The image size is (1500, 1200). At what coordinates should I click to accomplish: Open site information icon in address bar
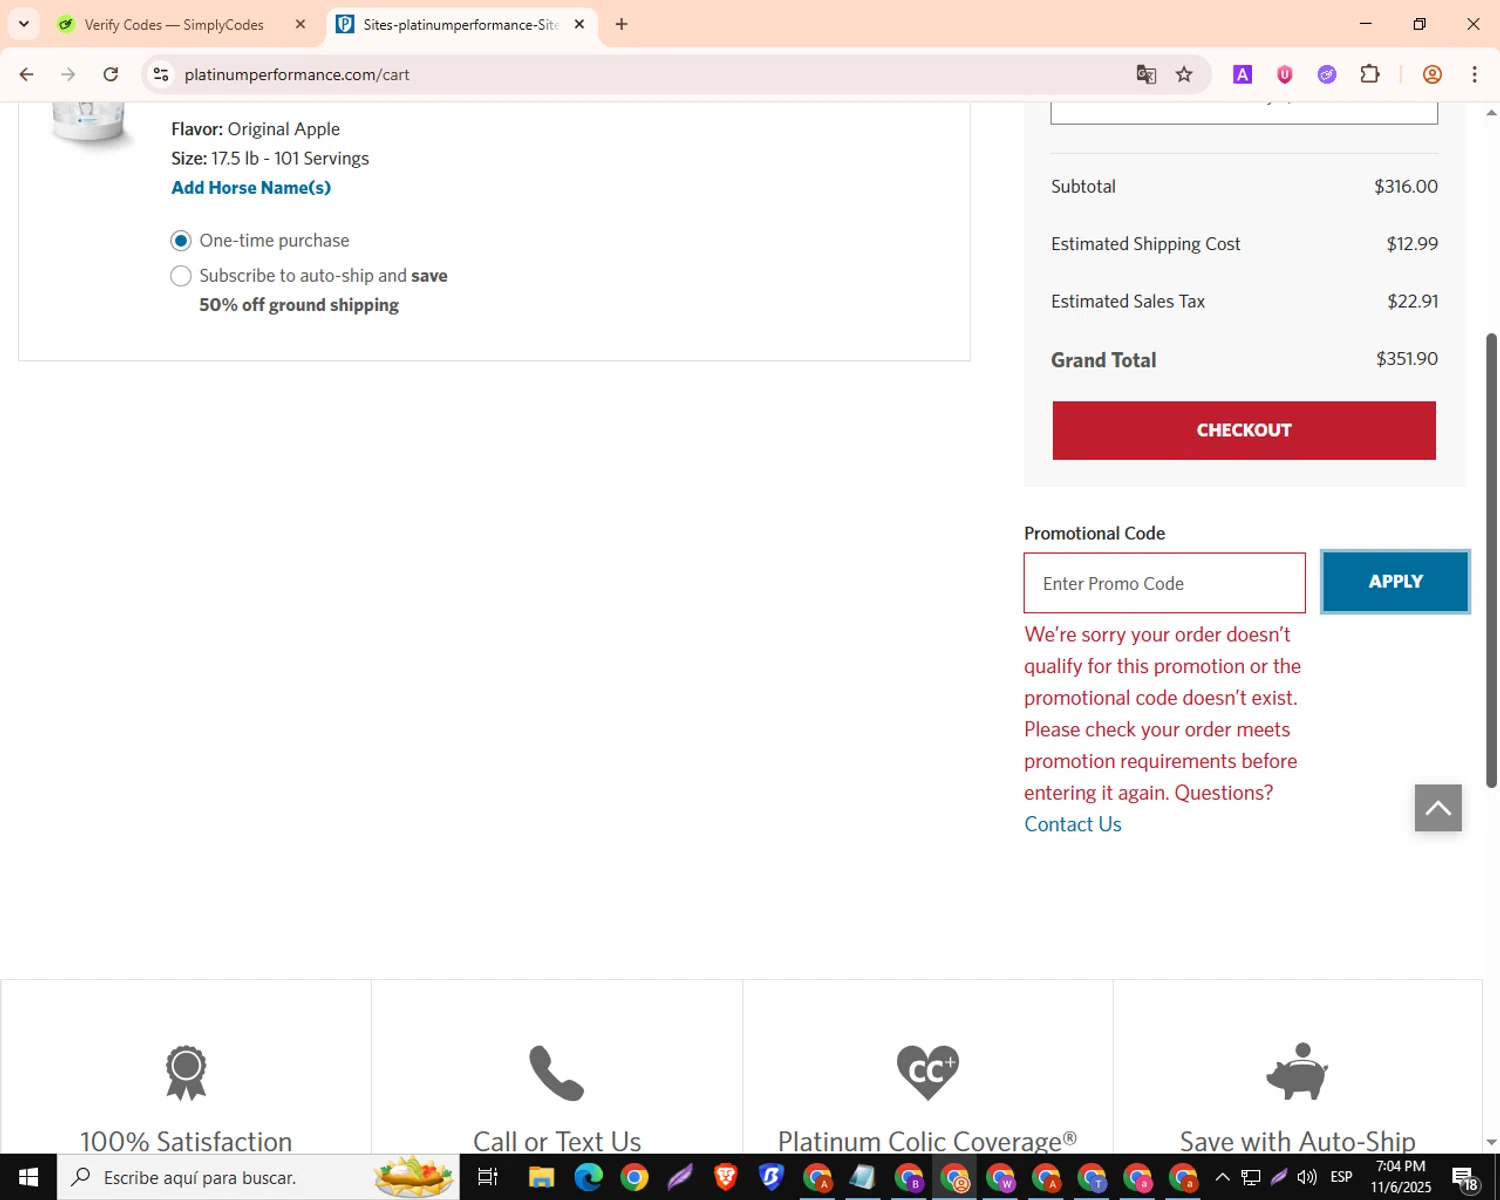click(161, 74)
